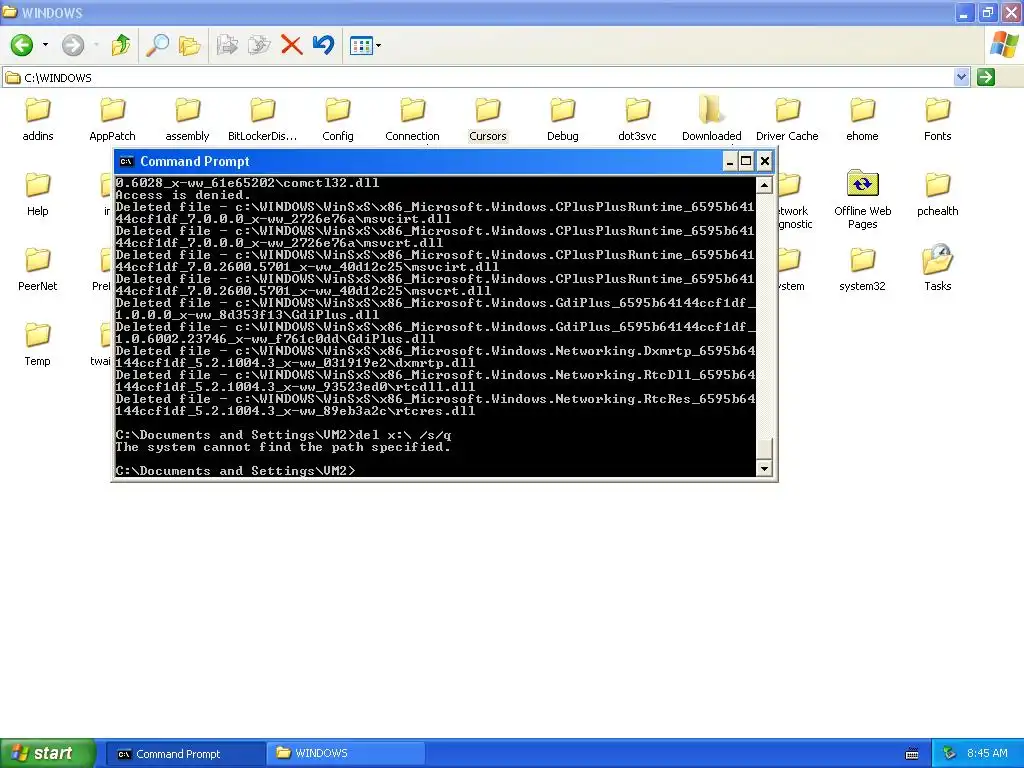Select the ehome folder
Screen dimensions: 1024x768
click(862, 120)
